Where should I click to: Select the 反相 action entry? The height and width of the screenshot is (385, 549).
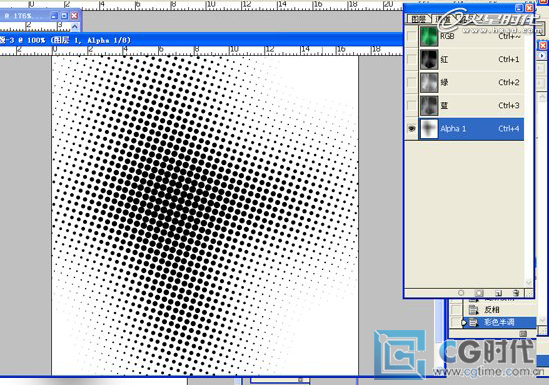coord(492,310)
